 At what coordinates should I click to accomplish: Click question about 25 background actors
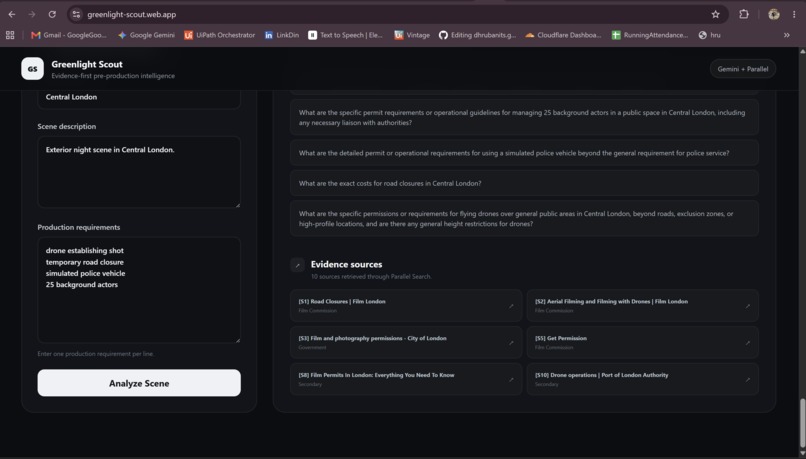pyautogui.click(x=524, y=117)
